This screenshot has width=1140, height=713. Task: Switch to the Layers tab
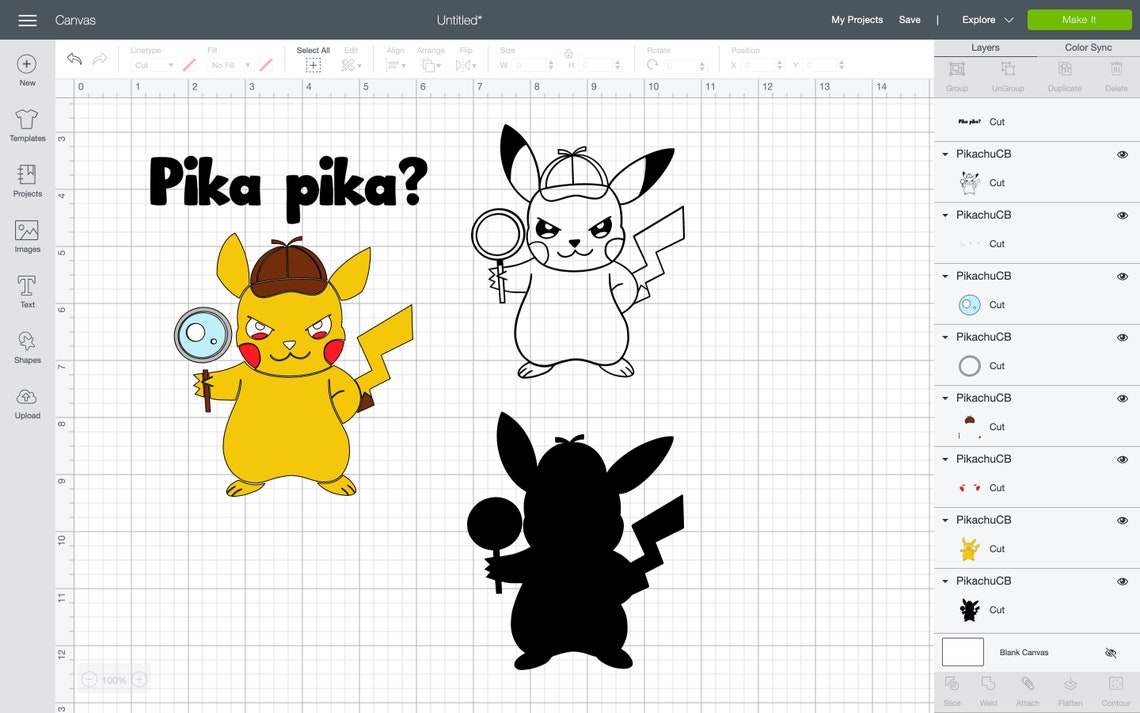pos(985,48)
